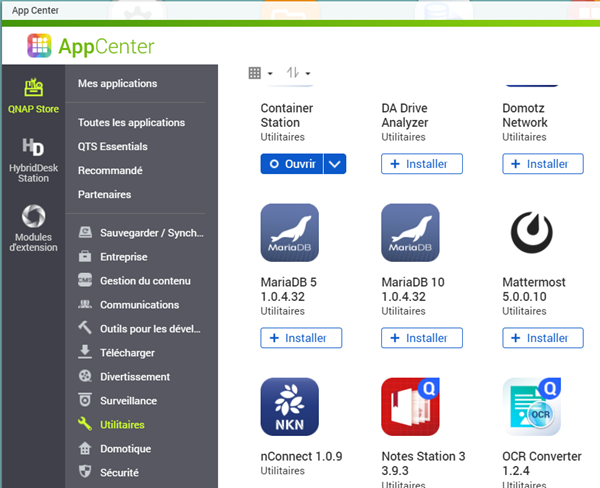Click Utilitaires label under Container Station
This screenshot has width=600, height=488.
(x=282, y=137)
